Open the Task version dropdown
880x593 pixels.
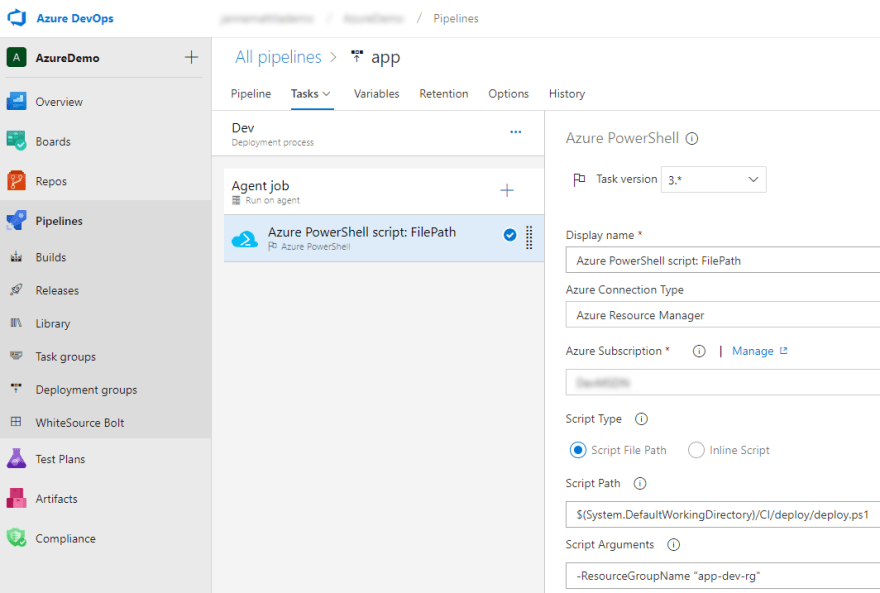tap(713, 180)
